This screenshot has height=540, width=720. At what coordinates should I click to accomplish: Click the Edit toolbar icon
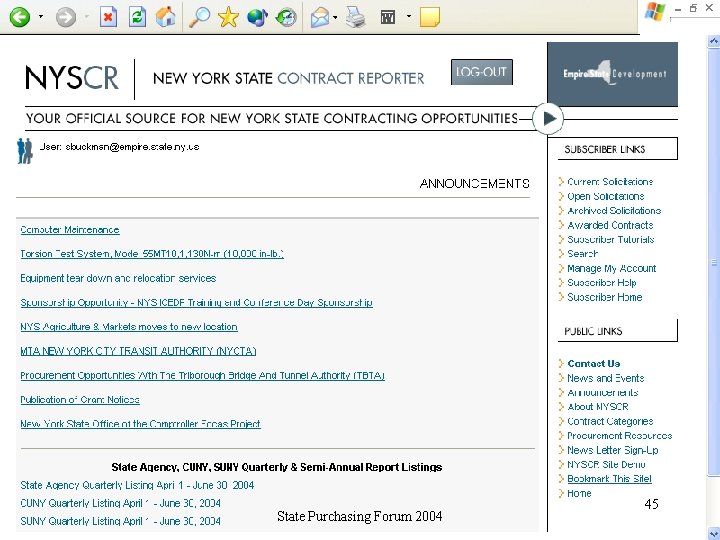pyautogui.click(x=388, y=17)
